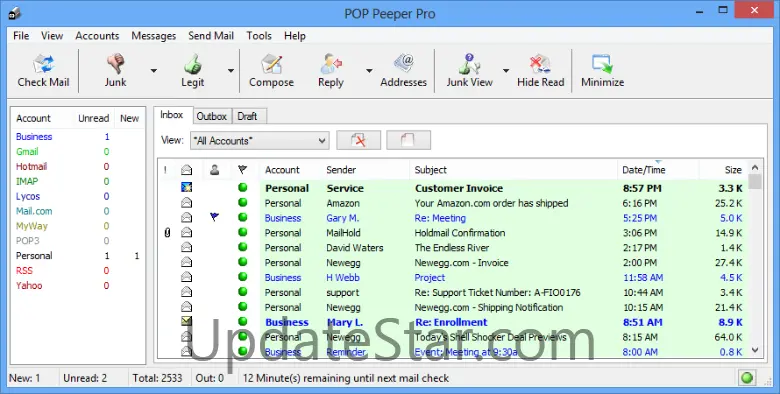The width and height of the screenshot is (780, 394).
Task: Click the Unread header in accounts panel
Action: [94, 118]
